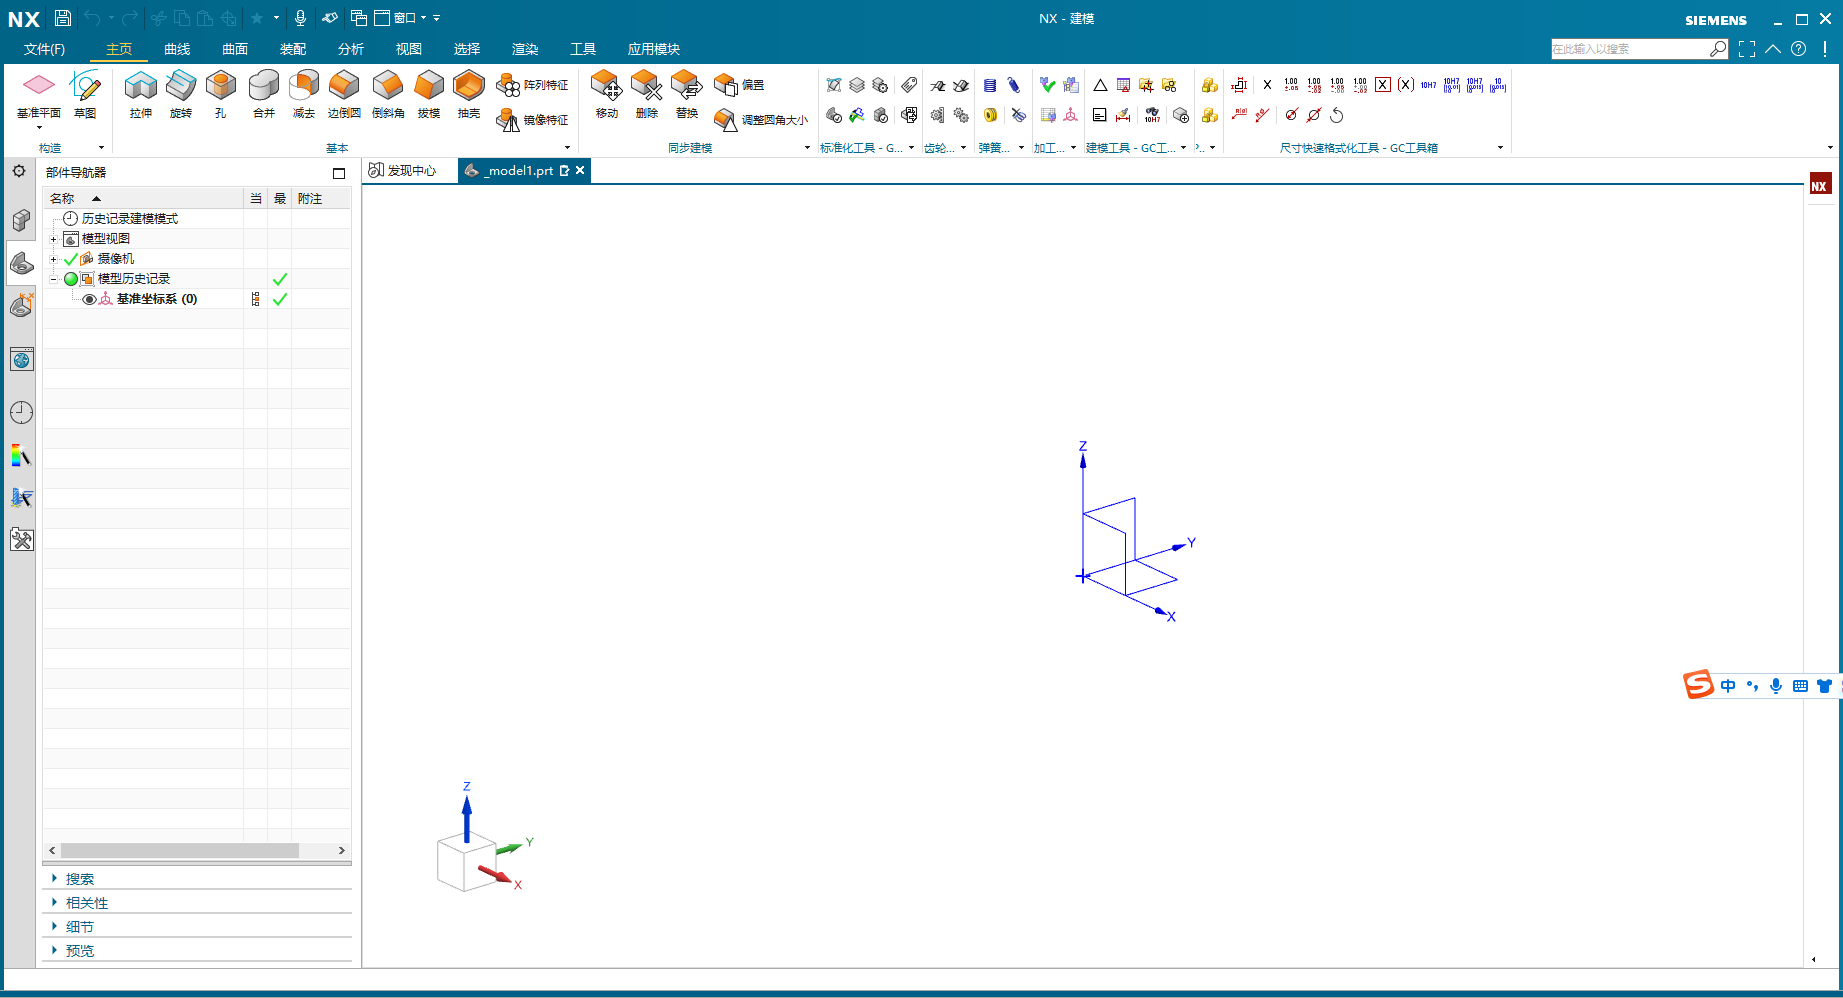Open the 草图 (Sketch) tool

click(85, 89)
